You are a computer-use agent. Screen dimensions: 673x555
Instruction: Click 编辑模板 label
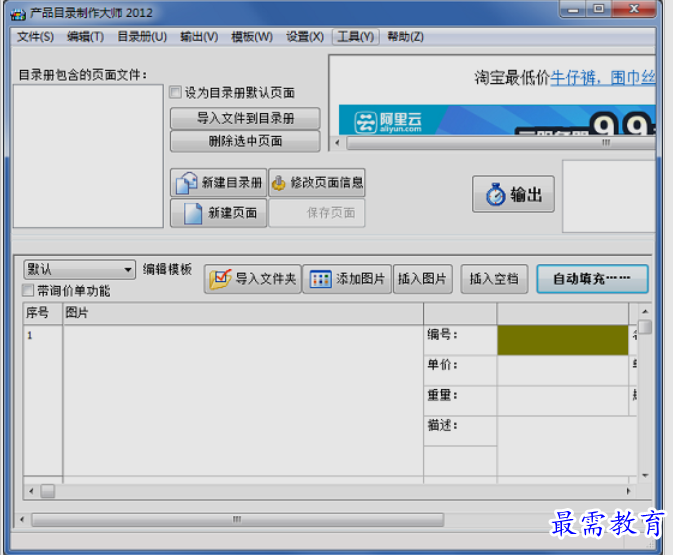point(167,270)
